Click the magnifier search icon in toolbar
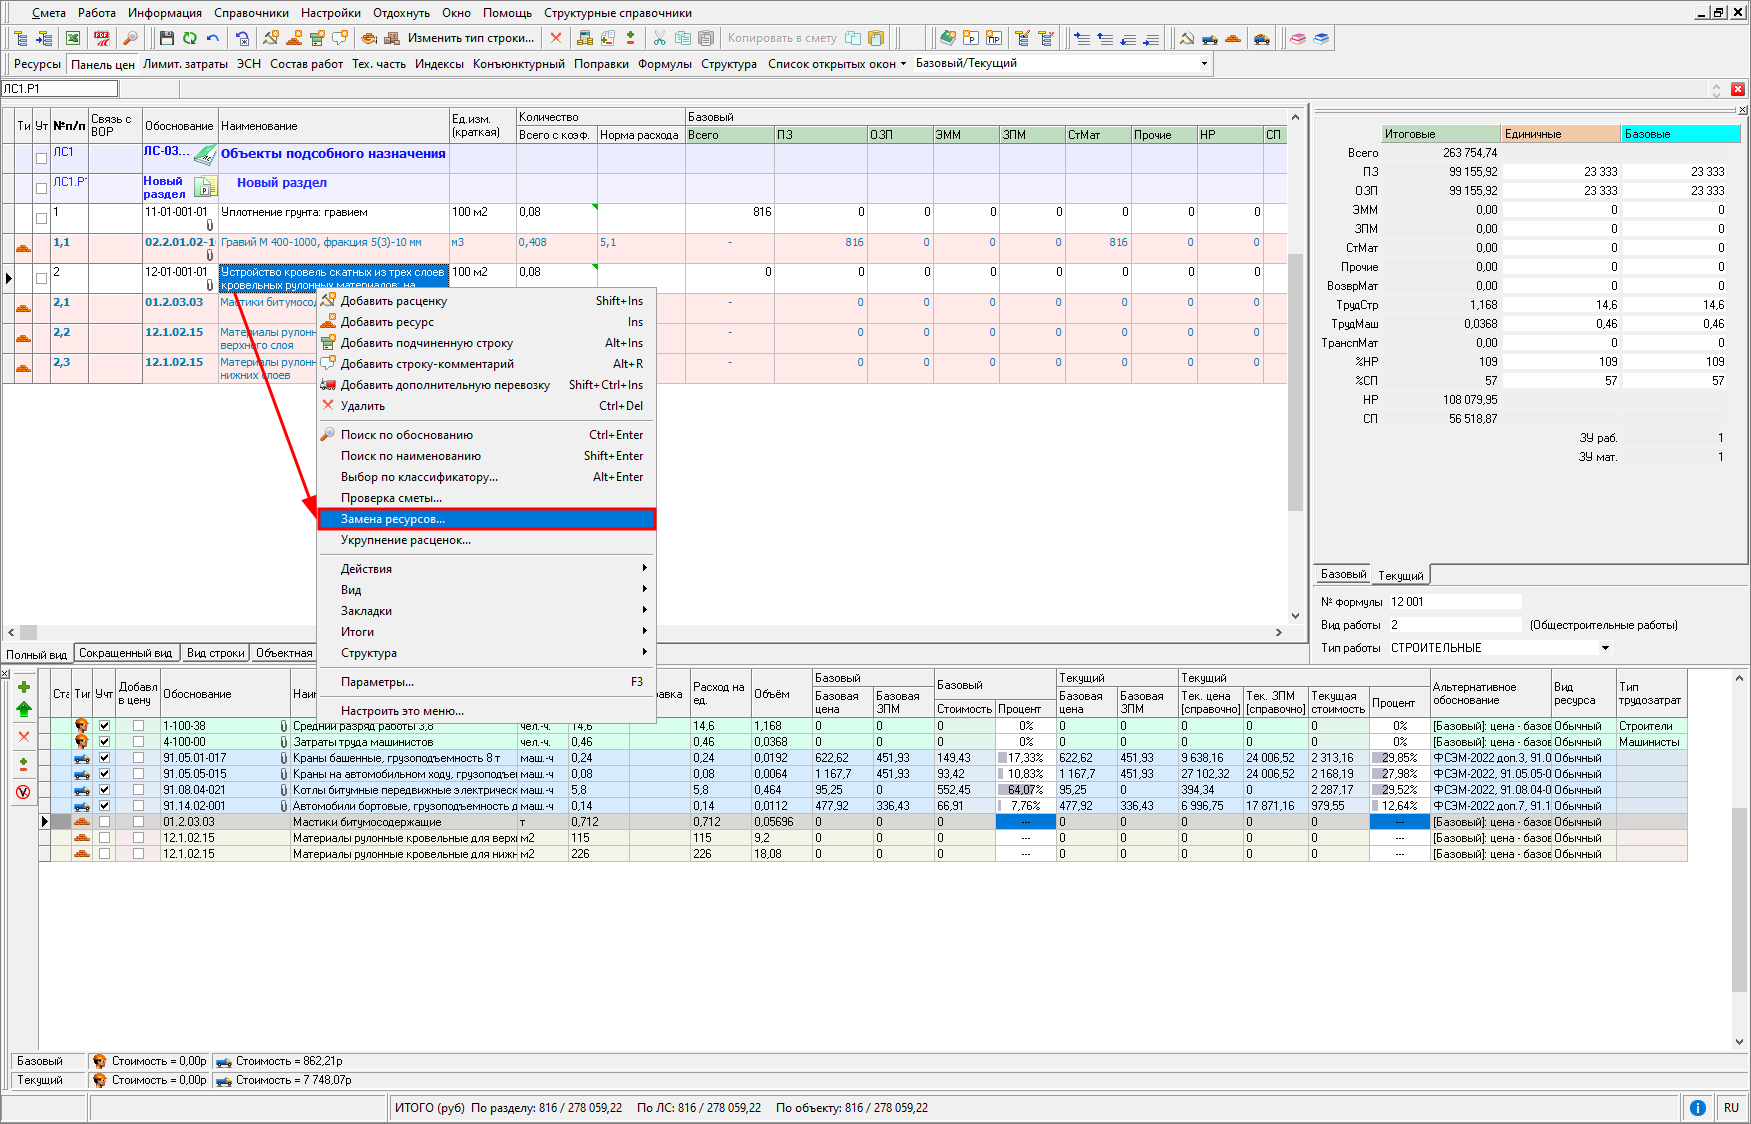 (130, 38)
